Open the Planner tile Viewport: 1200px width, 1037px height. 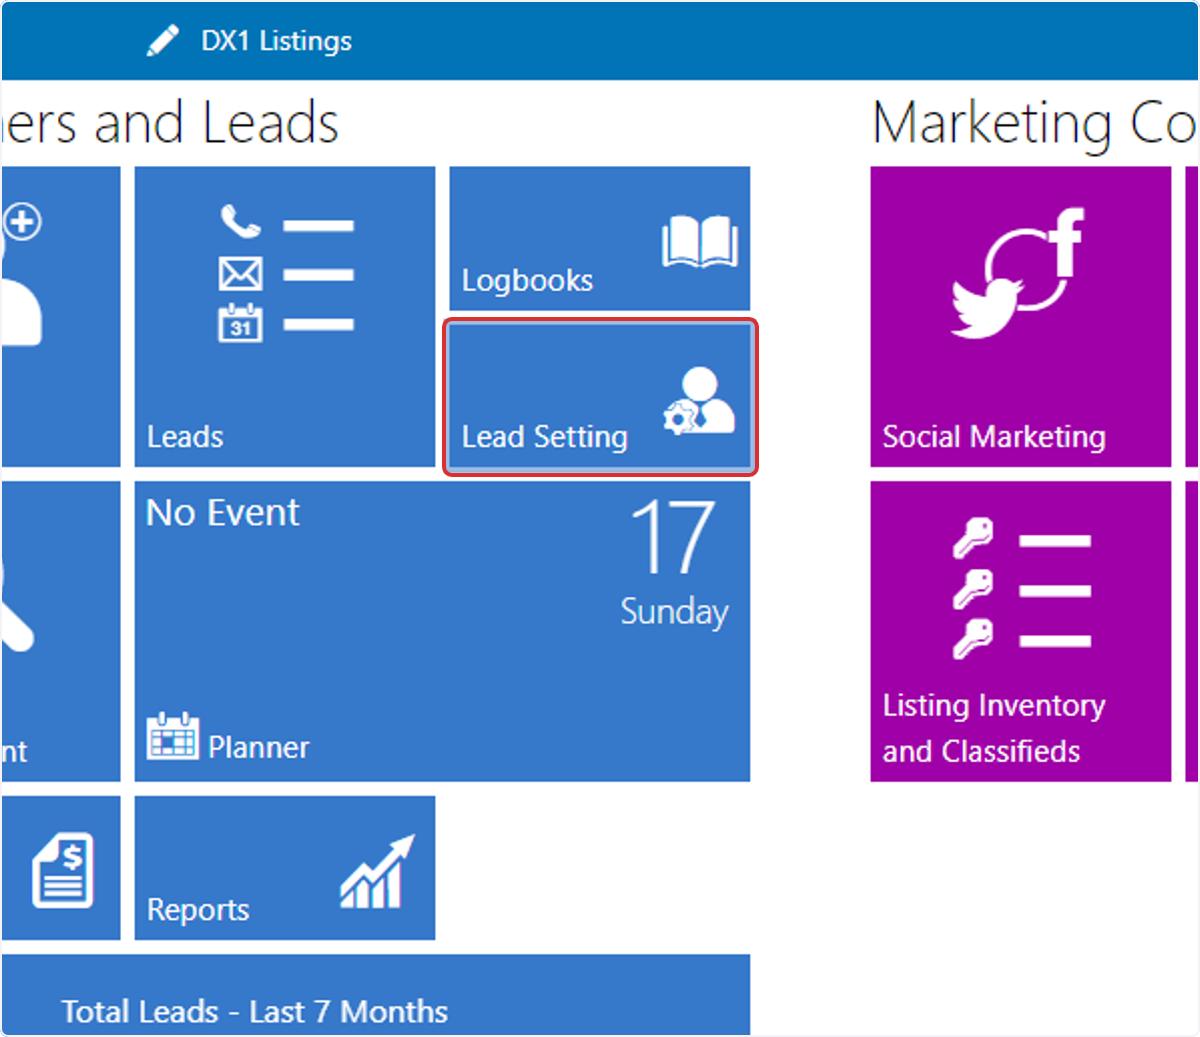click(x=442, y=631)
